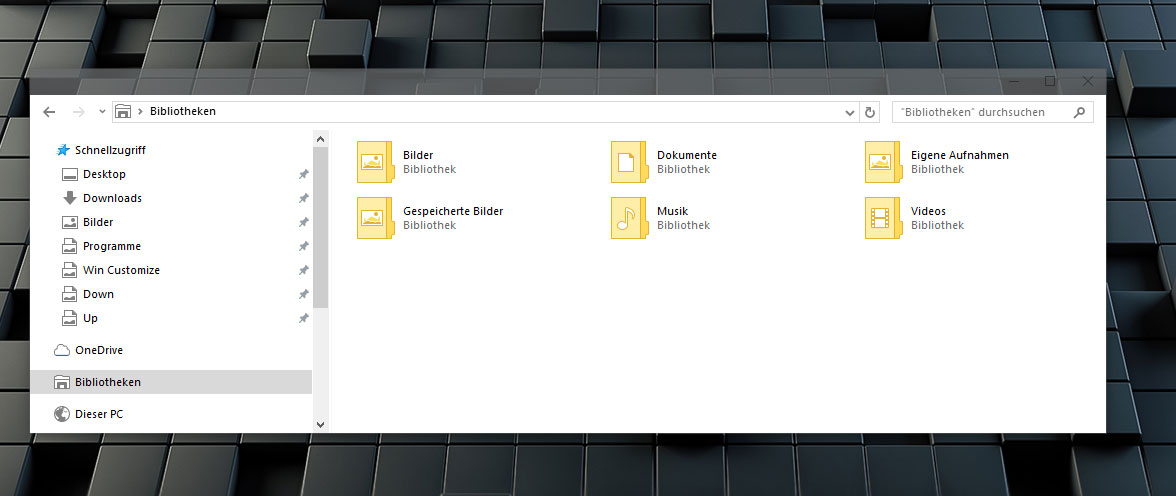
Task: Toggle the pin next to sidebar Bilder
Action: 303,222
